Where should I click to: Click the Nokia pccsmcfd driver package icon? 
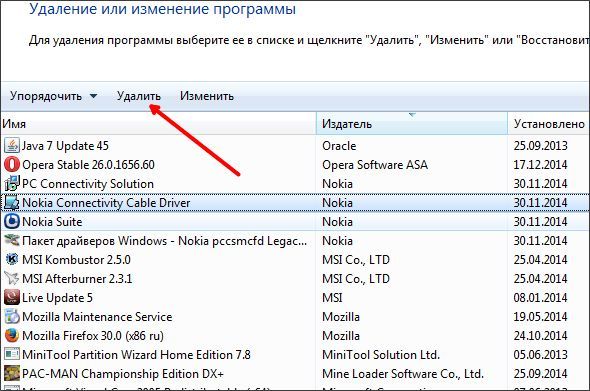(x=12, y=240)
